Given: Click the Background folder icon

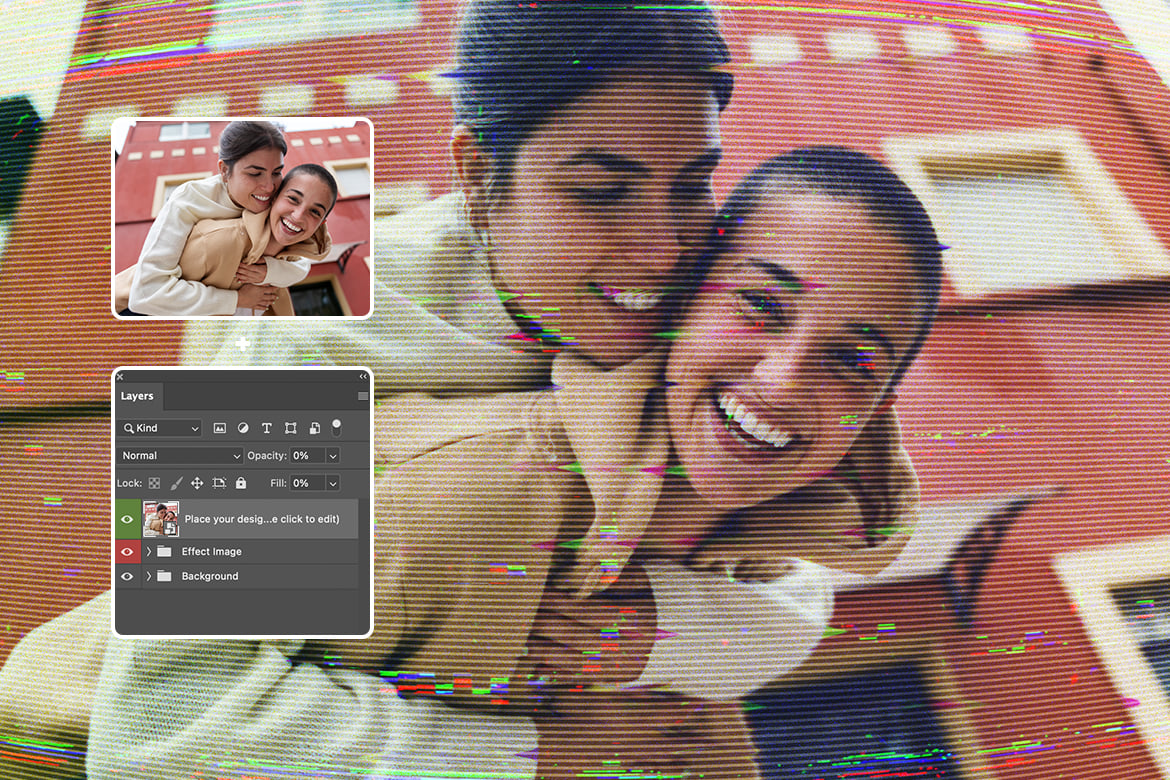Looking at the screenshot, I should tap(164, 576).
